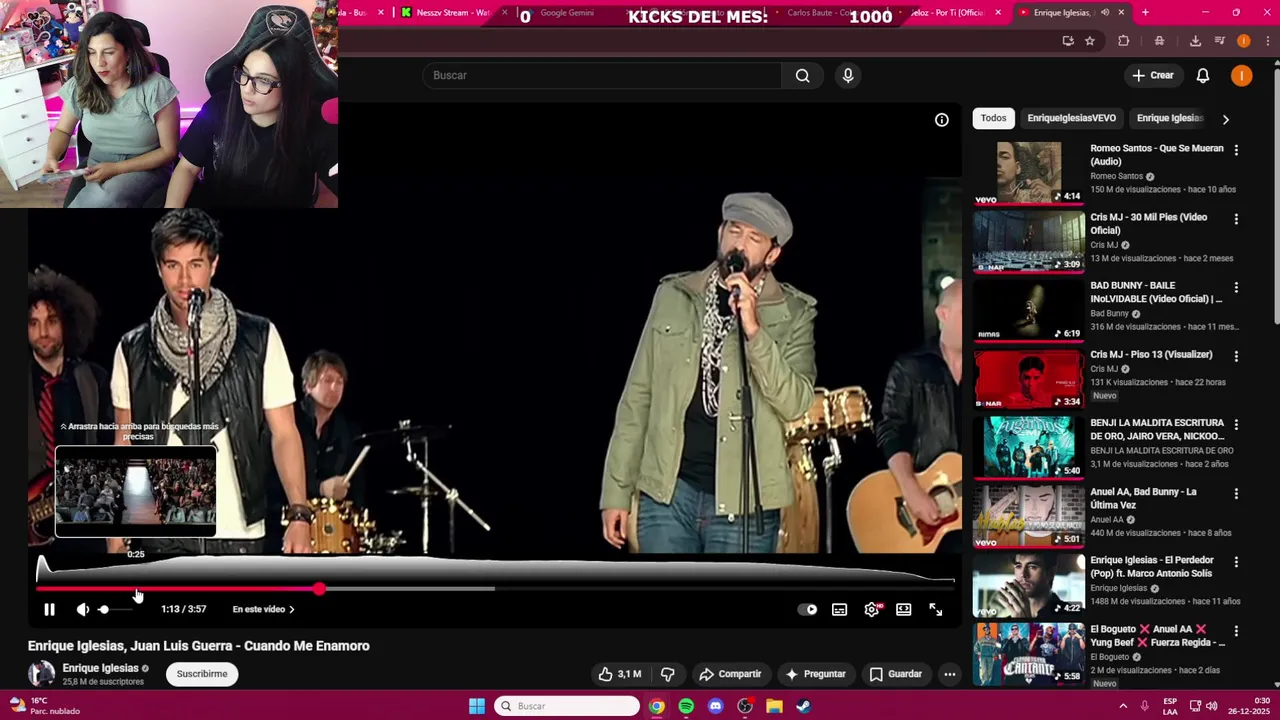The height and width of the screenshot is (720, 1280).
Task: Open the Enrique Iglesias channel avatar
Action: pos(41,674)
